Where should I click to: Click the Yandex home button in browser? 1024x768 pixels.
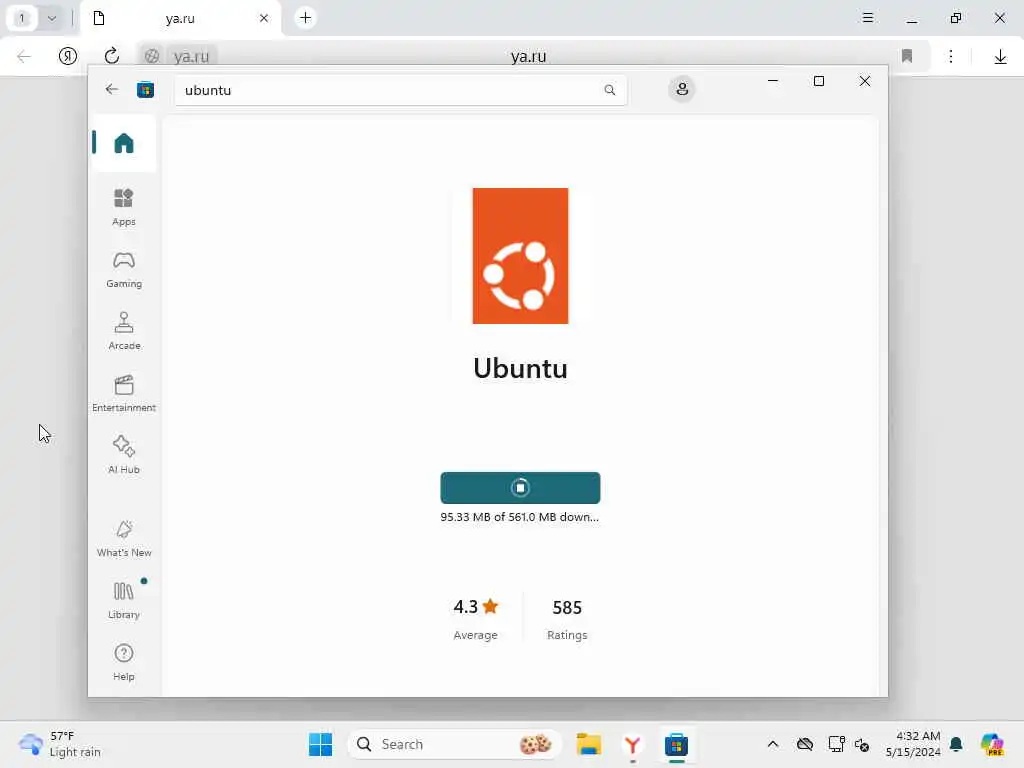pos(68,56)
